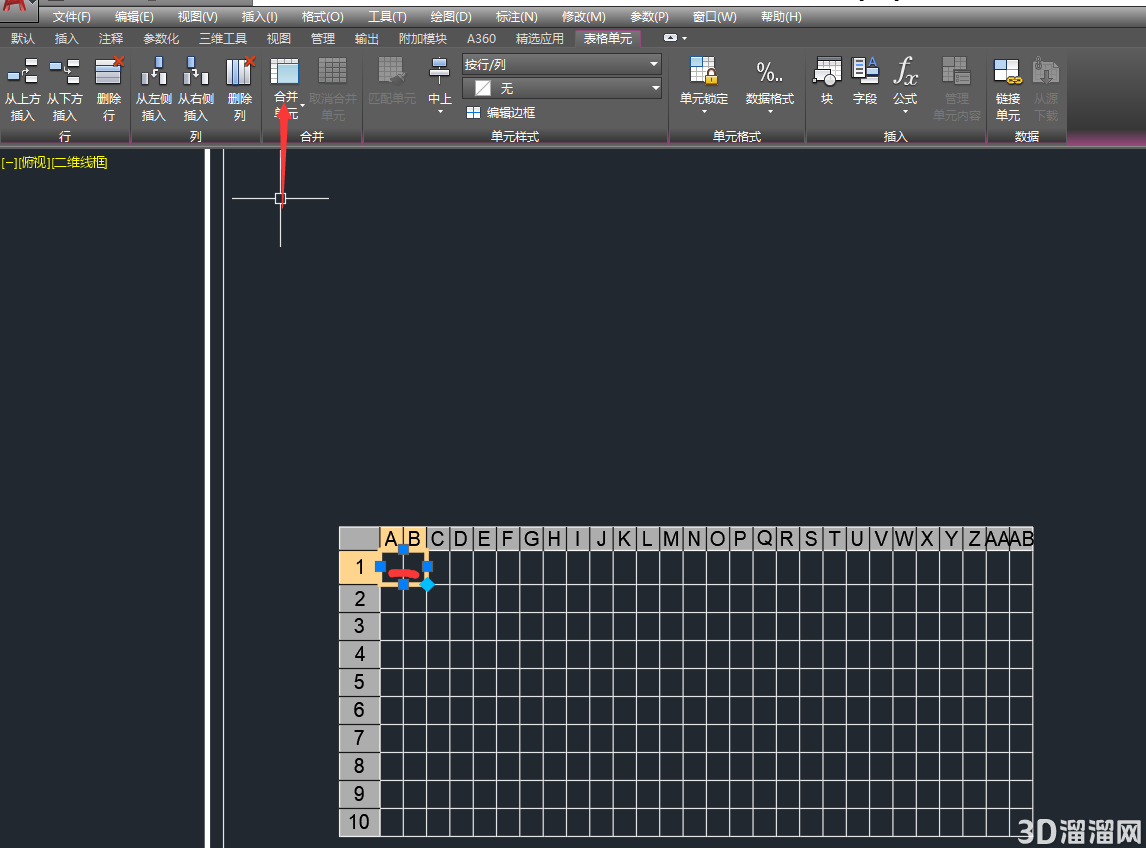Select table row header 5
The height and width of the screenshot is (848, 1146).
click(359, 682)
